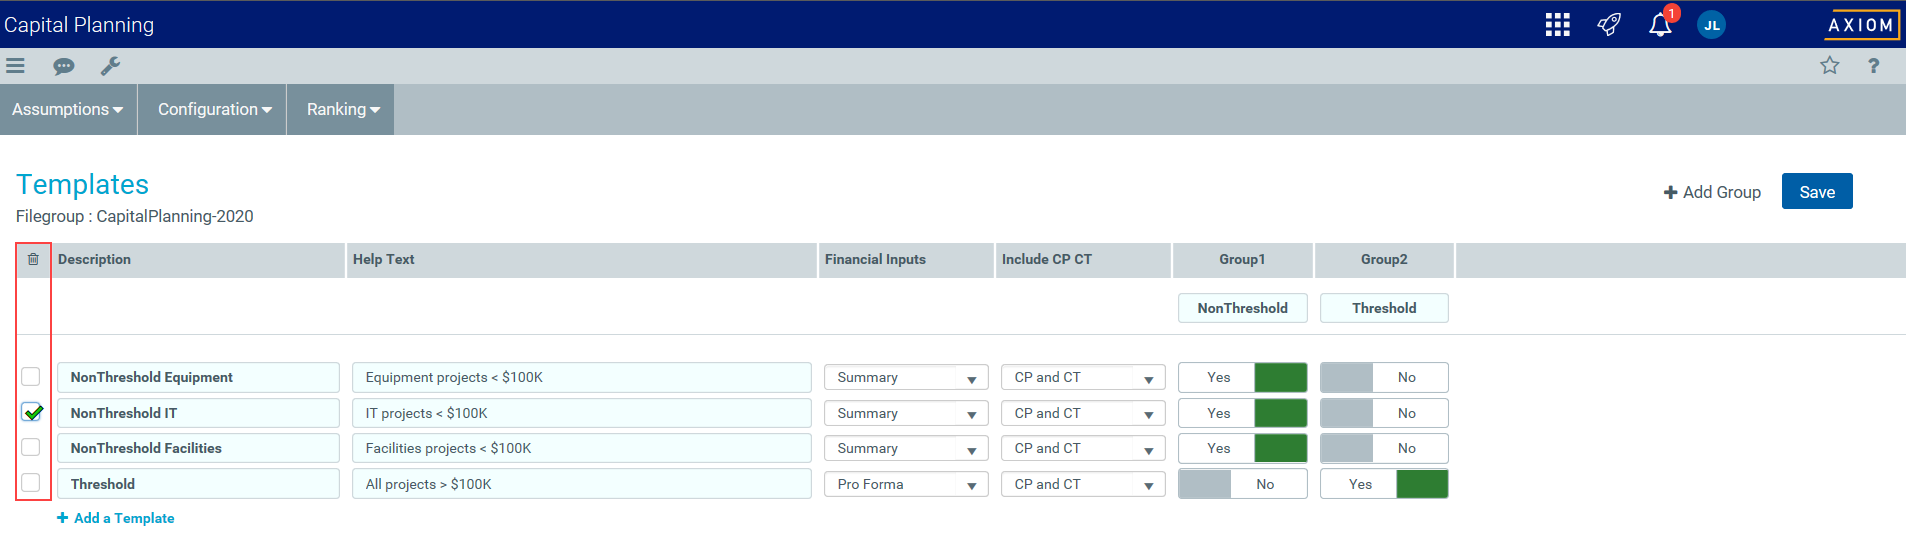Viewport: 1906px width, 544px height.
Task: Open the wrench tools icon
Action: [x=110, y=66]
